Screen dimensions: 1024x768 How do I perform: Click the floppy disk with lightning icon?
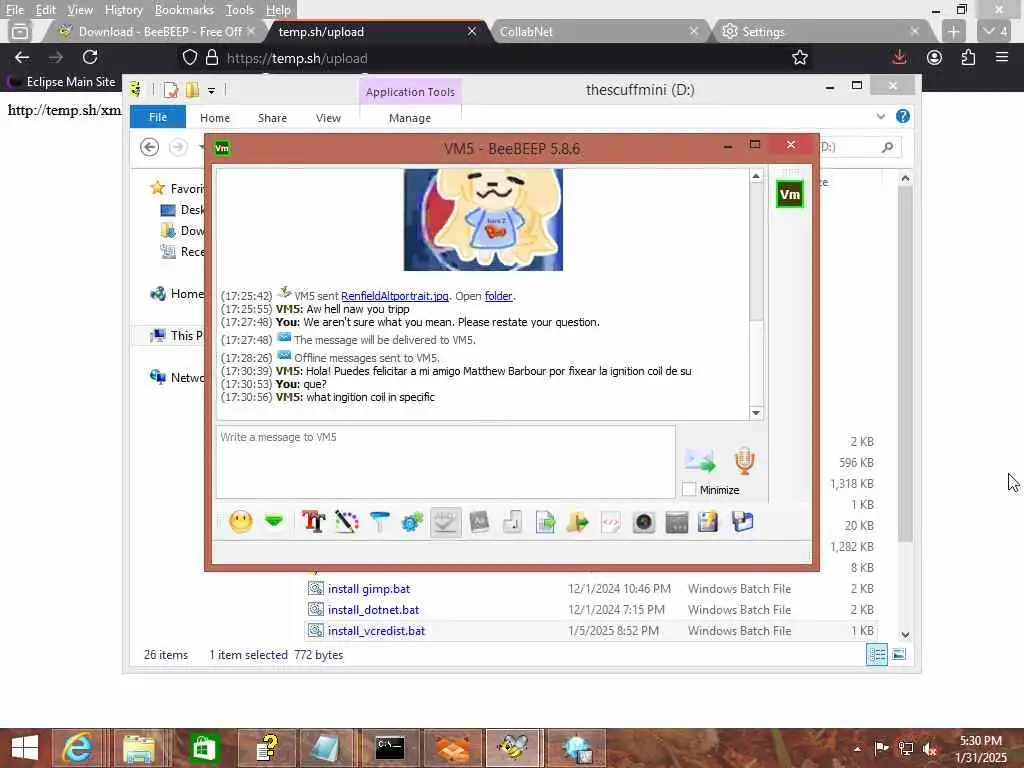tap(709, 522)
